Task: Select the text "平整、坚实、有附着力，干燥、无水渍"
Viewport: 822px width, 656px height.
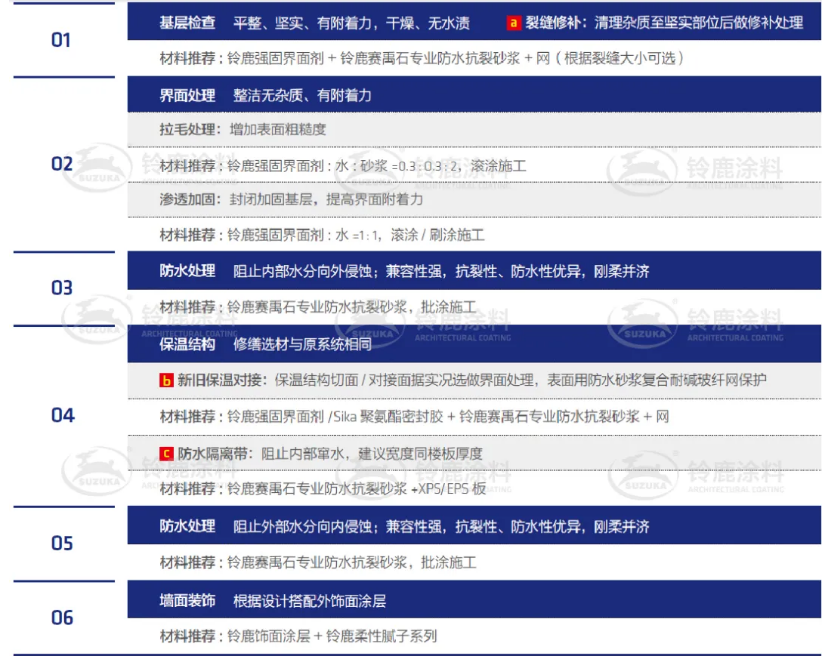Action: [x=351, y=23]
